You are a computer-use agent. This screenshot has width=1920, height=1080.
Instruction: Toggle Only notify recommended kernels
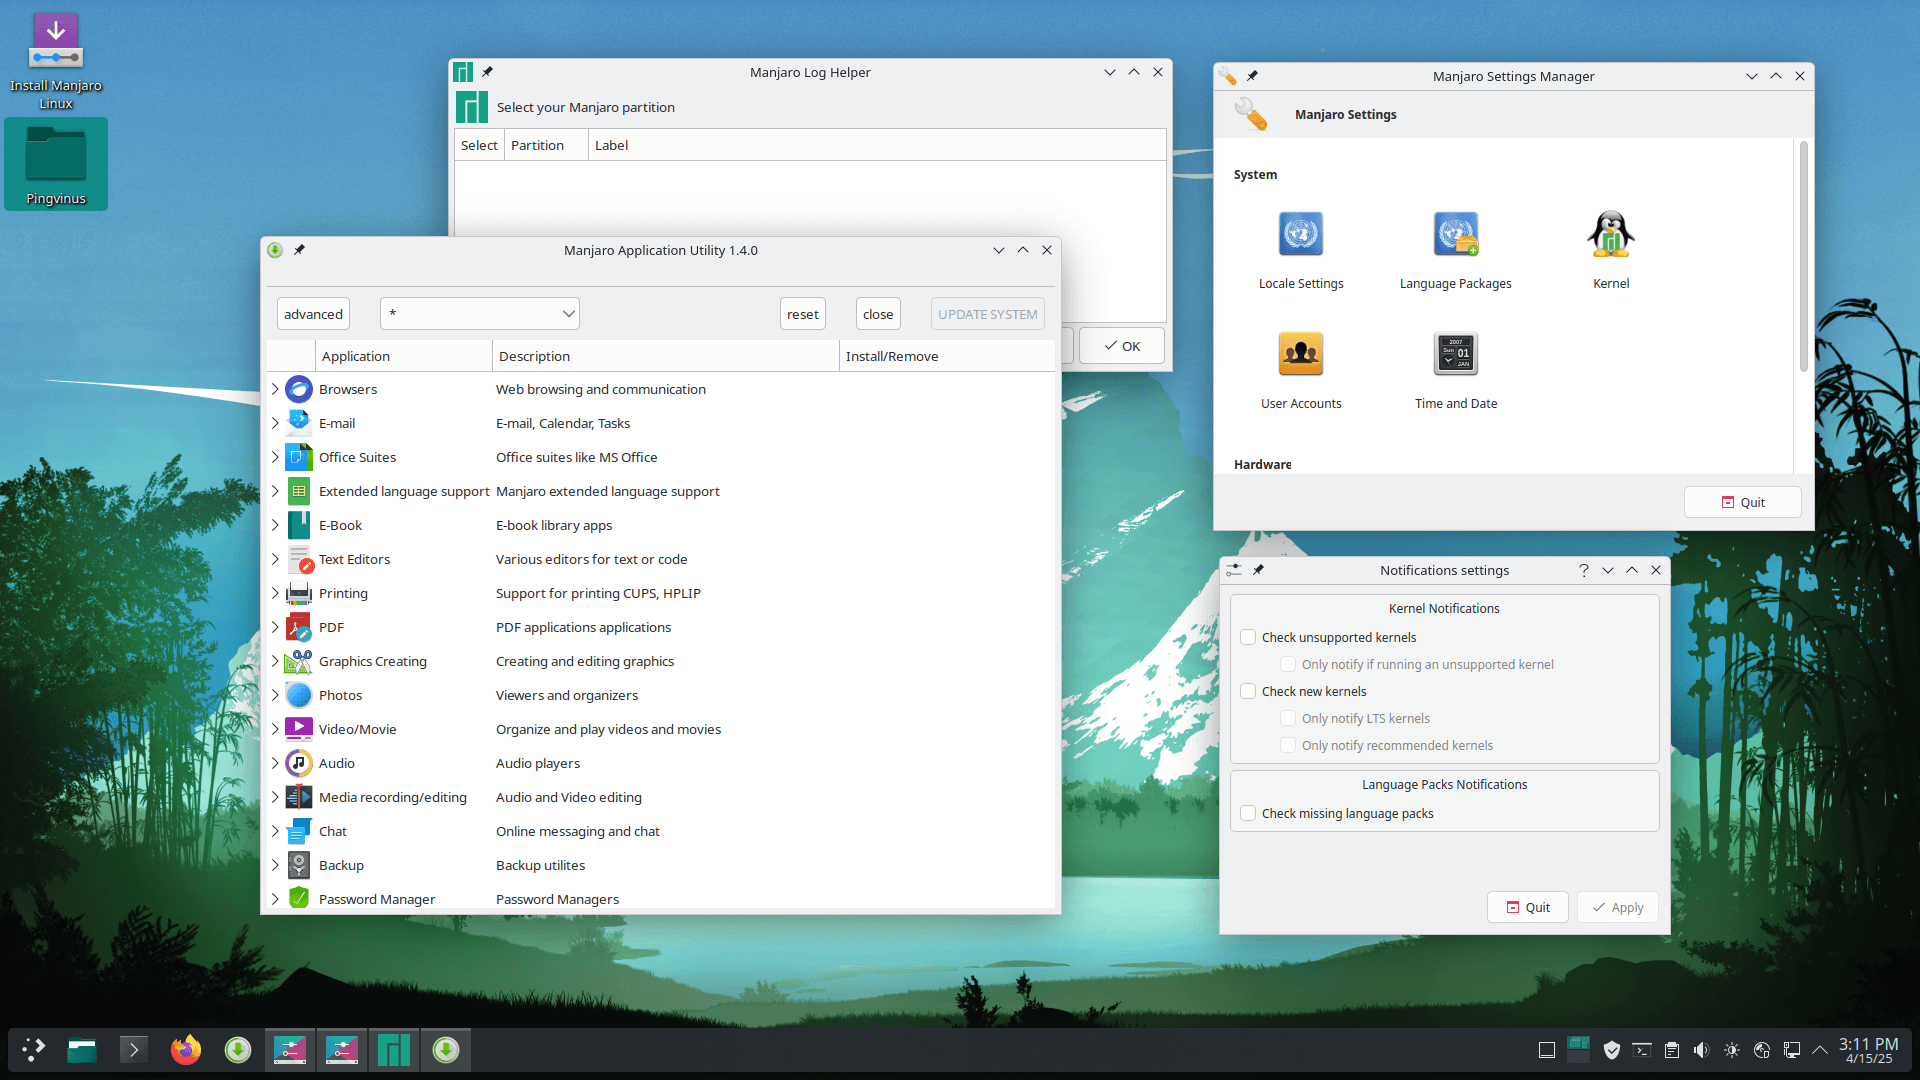pyautogui.click(x=1288, y=745)
